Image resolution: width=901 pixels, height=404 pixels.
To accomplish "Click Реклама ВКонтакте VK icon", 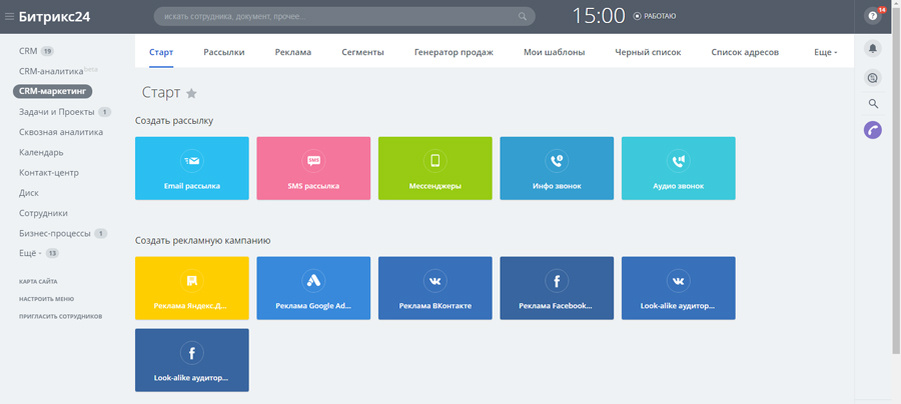I will pos(435,281).
